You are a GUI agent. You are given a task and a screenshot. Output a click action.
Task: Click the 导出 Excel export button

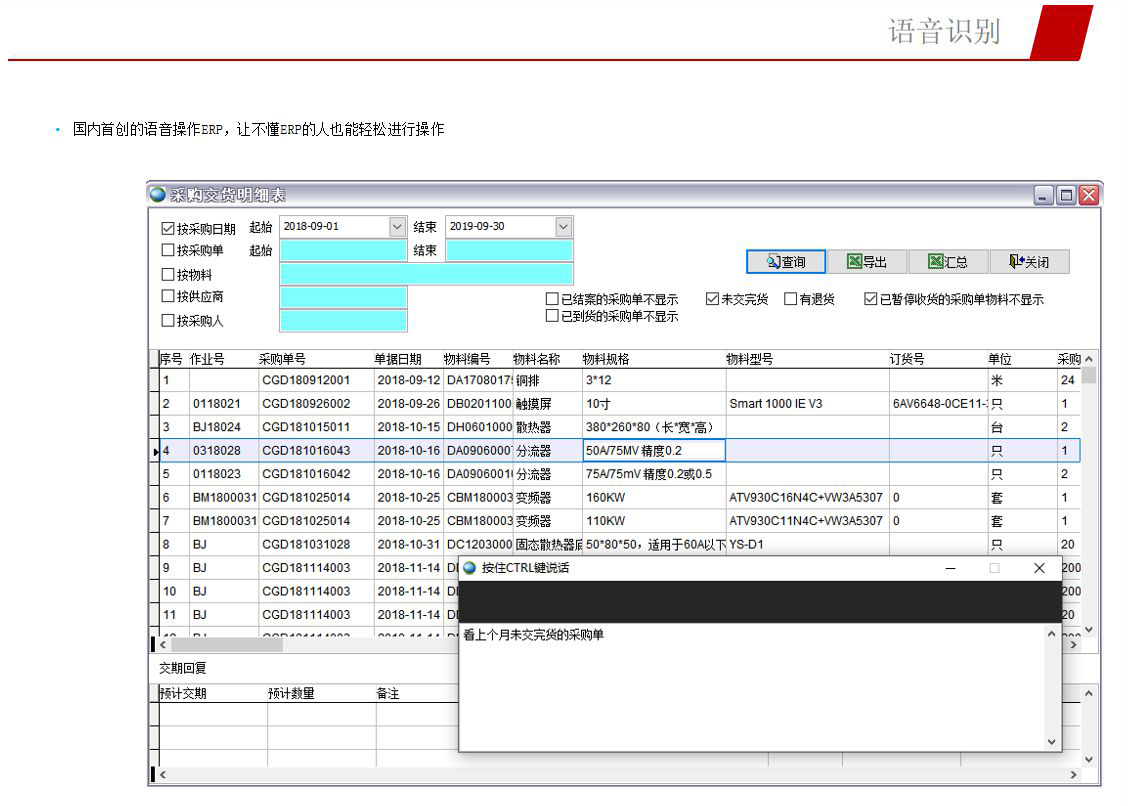coord(866,262)
